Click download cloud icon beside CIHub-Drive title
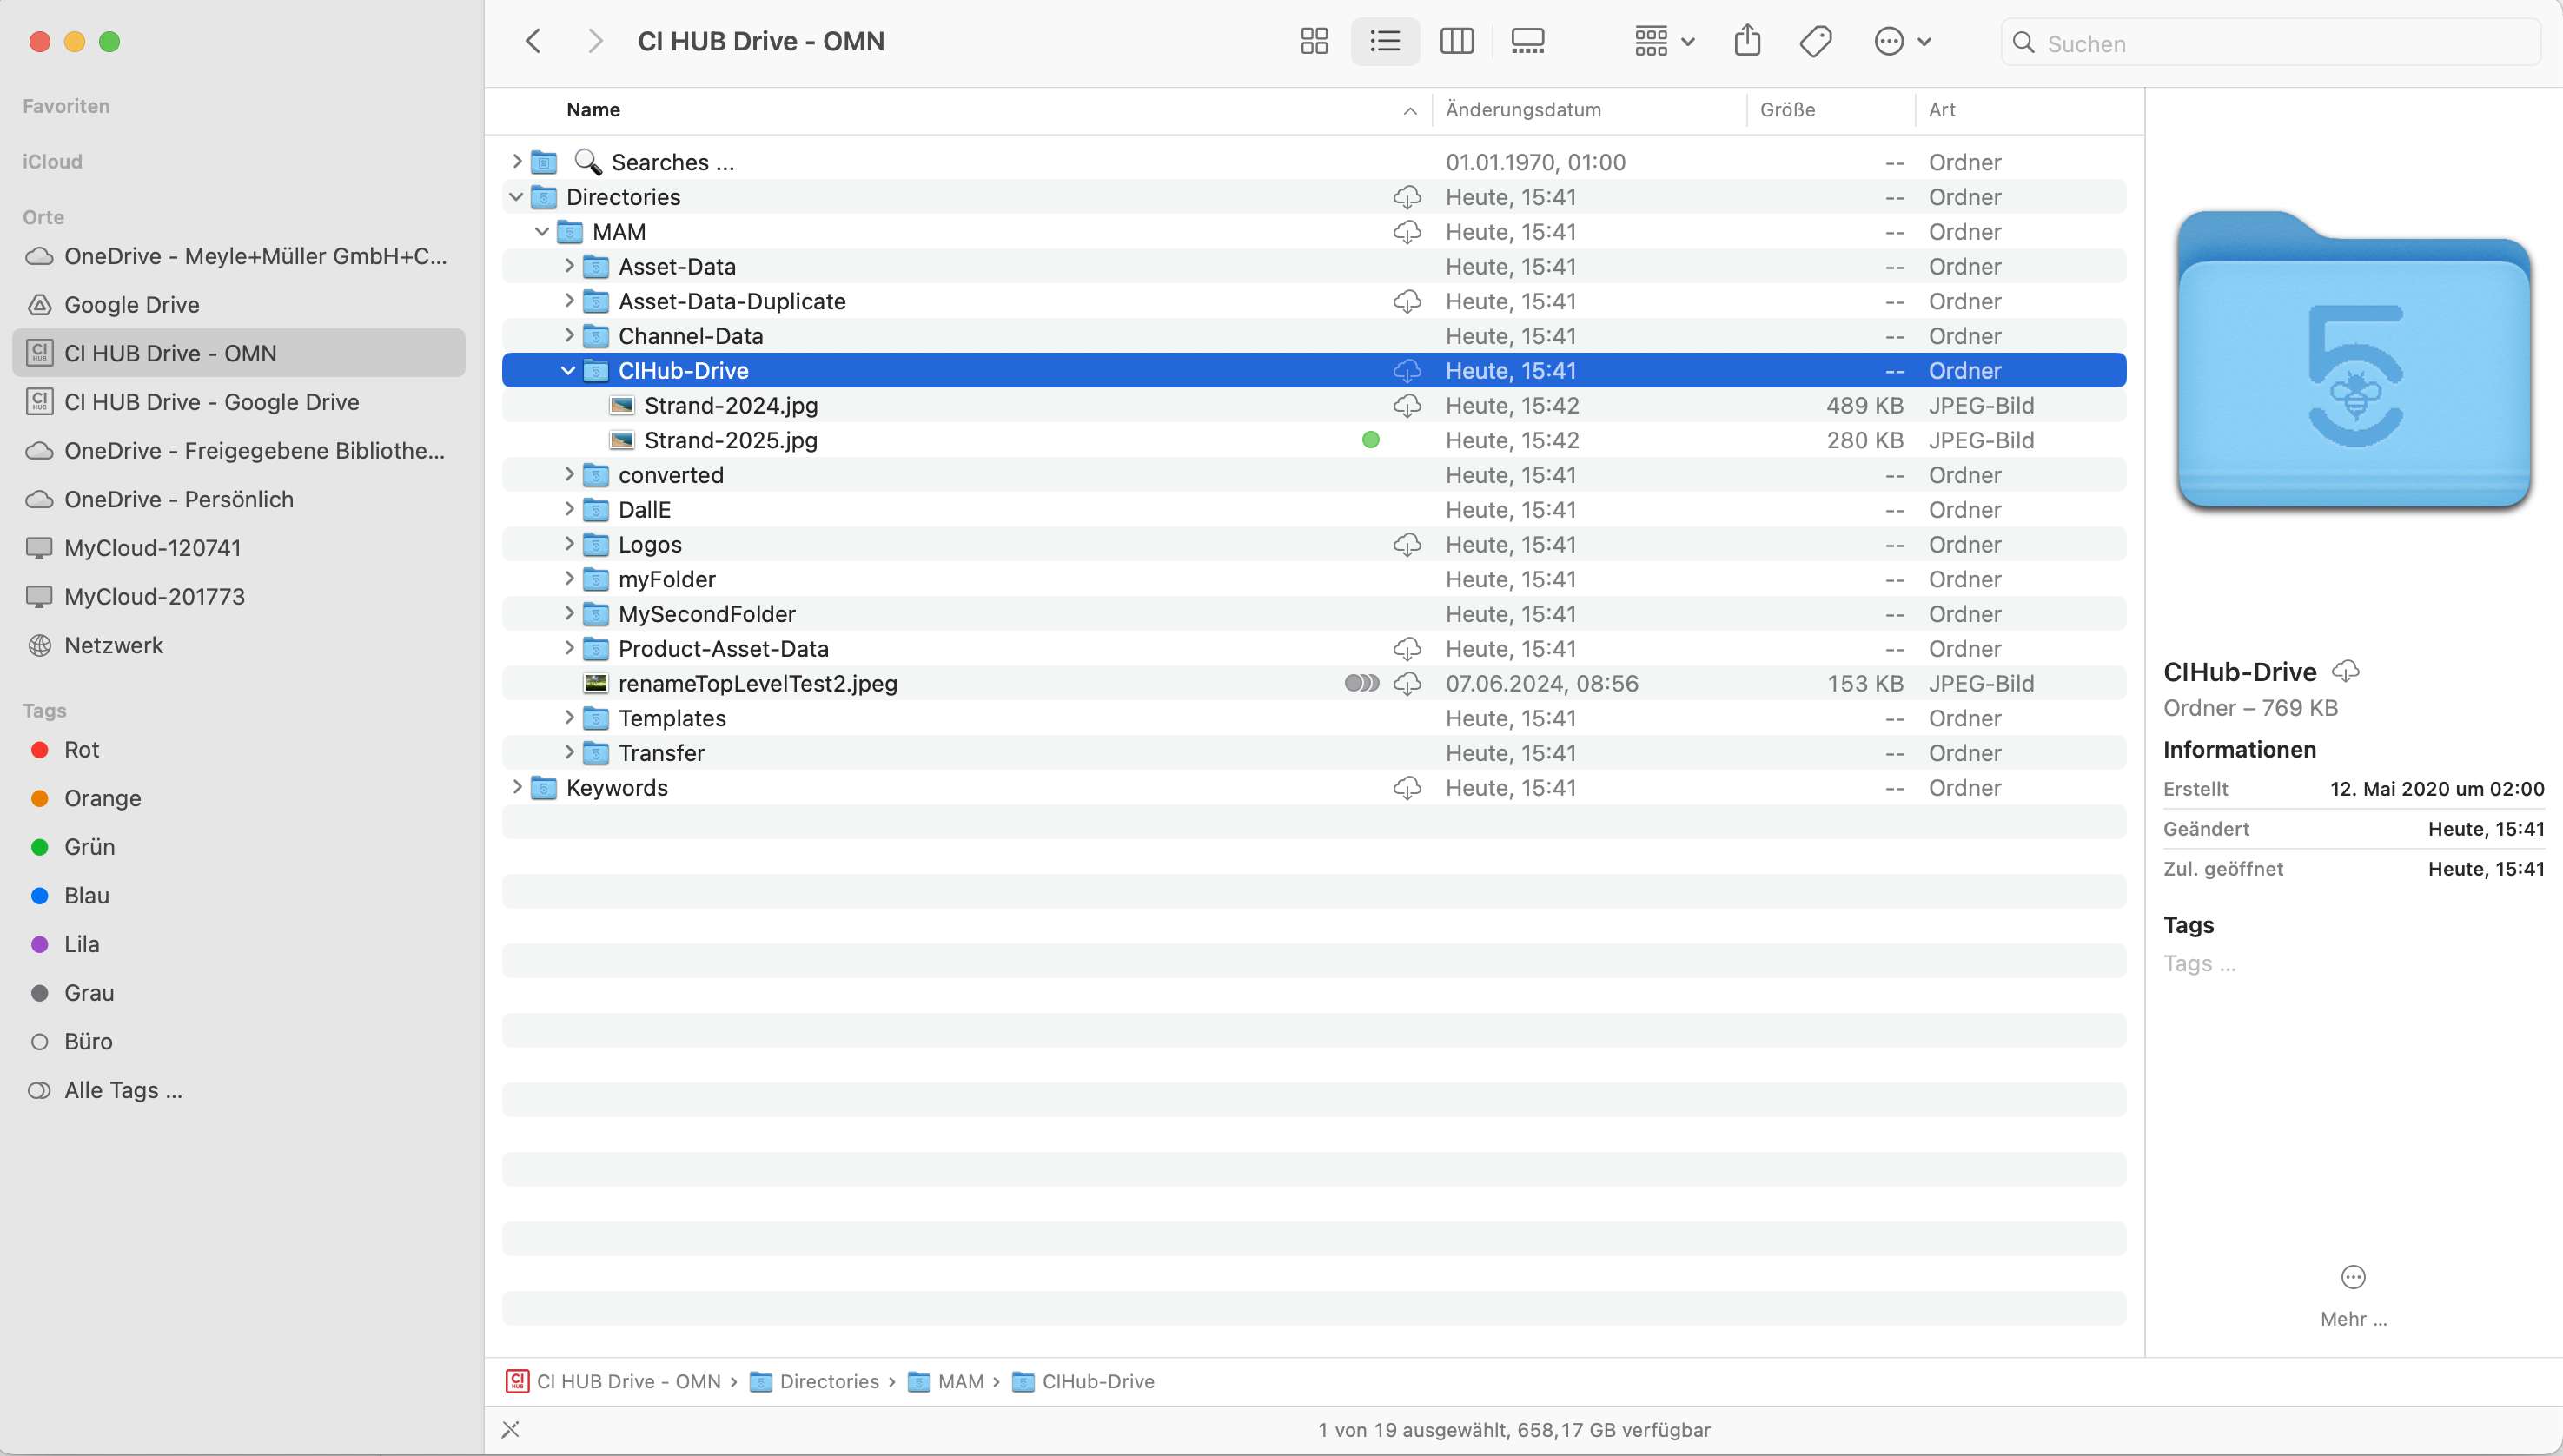This screenshot has height=1456, width=2563. [x=2345, y=671]
